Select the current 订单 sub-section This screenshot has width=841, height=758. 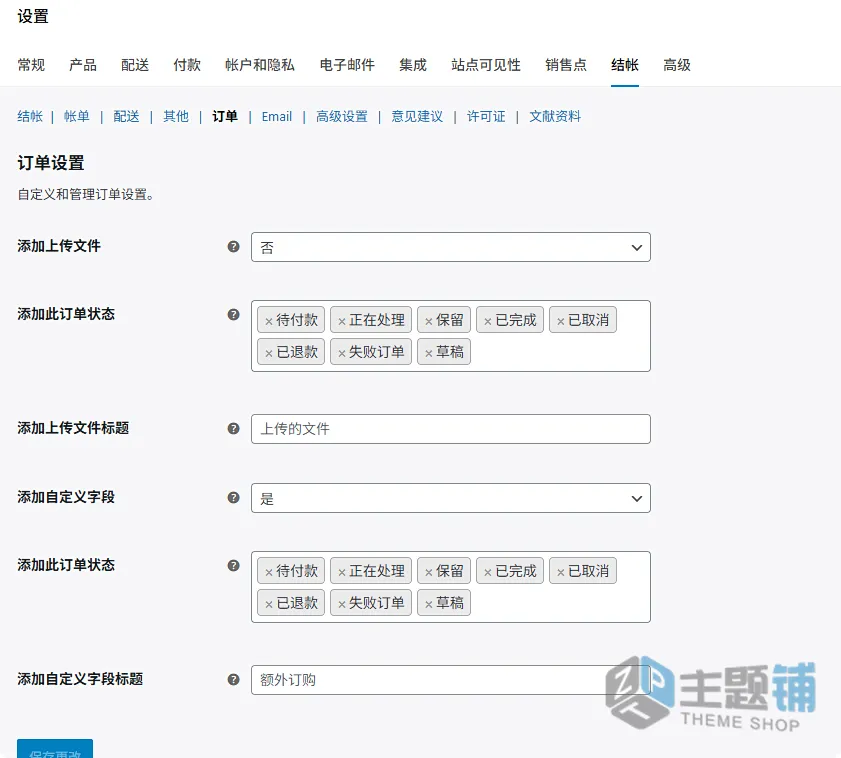pyautogui.click(x=225, y=116)
